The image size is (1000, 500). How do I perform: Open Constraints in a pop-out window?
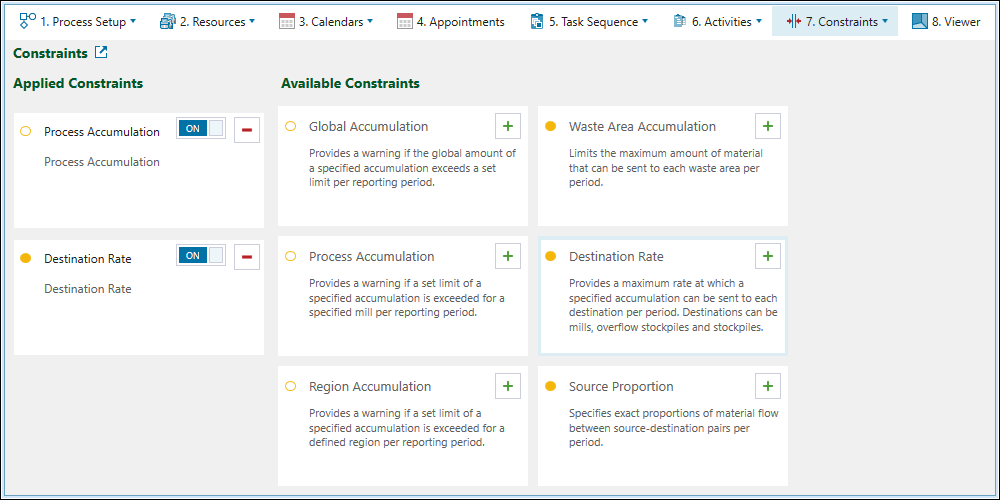click(101, 53)
